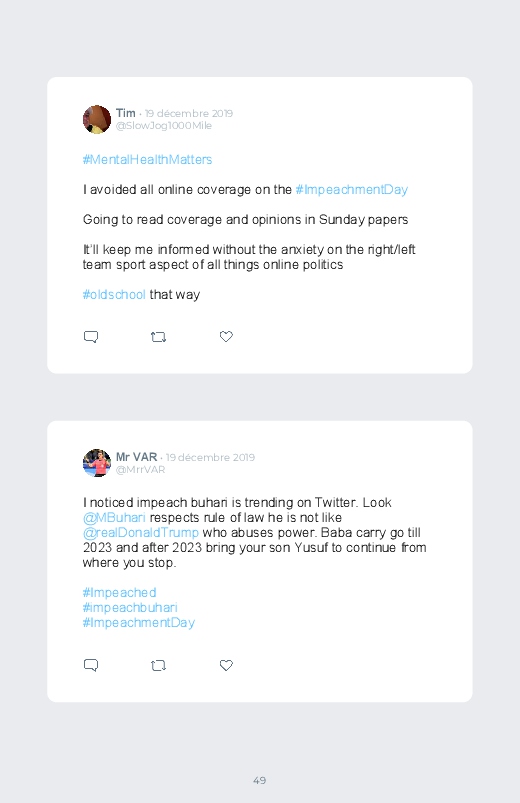Click the reply icon on Tim's tweet
This screenshot has height=803, width=520.
(91, 336)
